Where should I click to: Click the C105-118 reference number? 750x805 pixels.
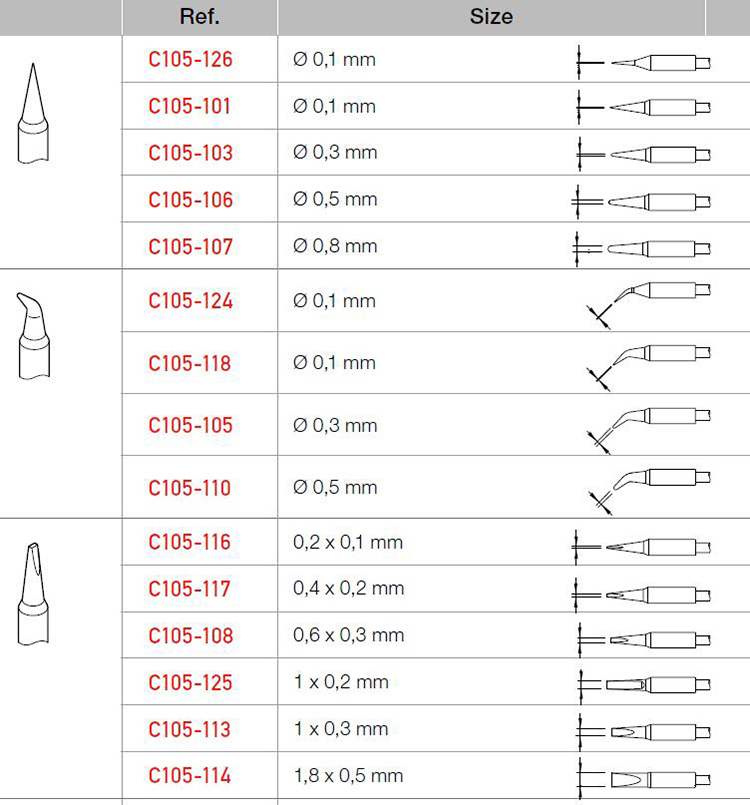[x=191, y=363]
